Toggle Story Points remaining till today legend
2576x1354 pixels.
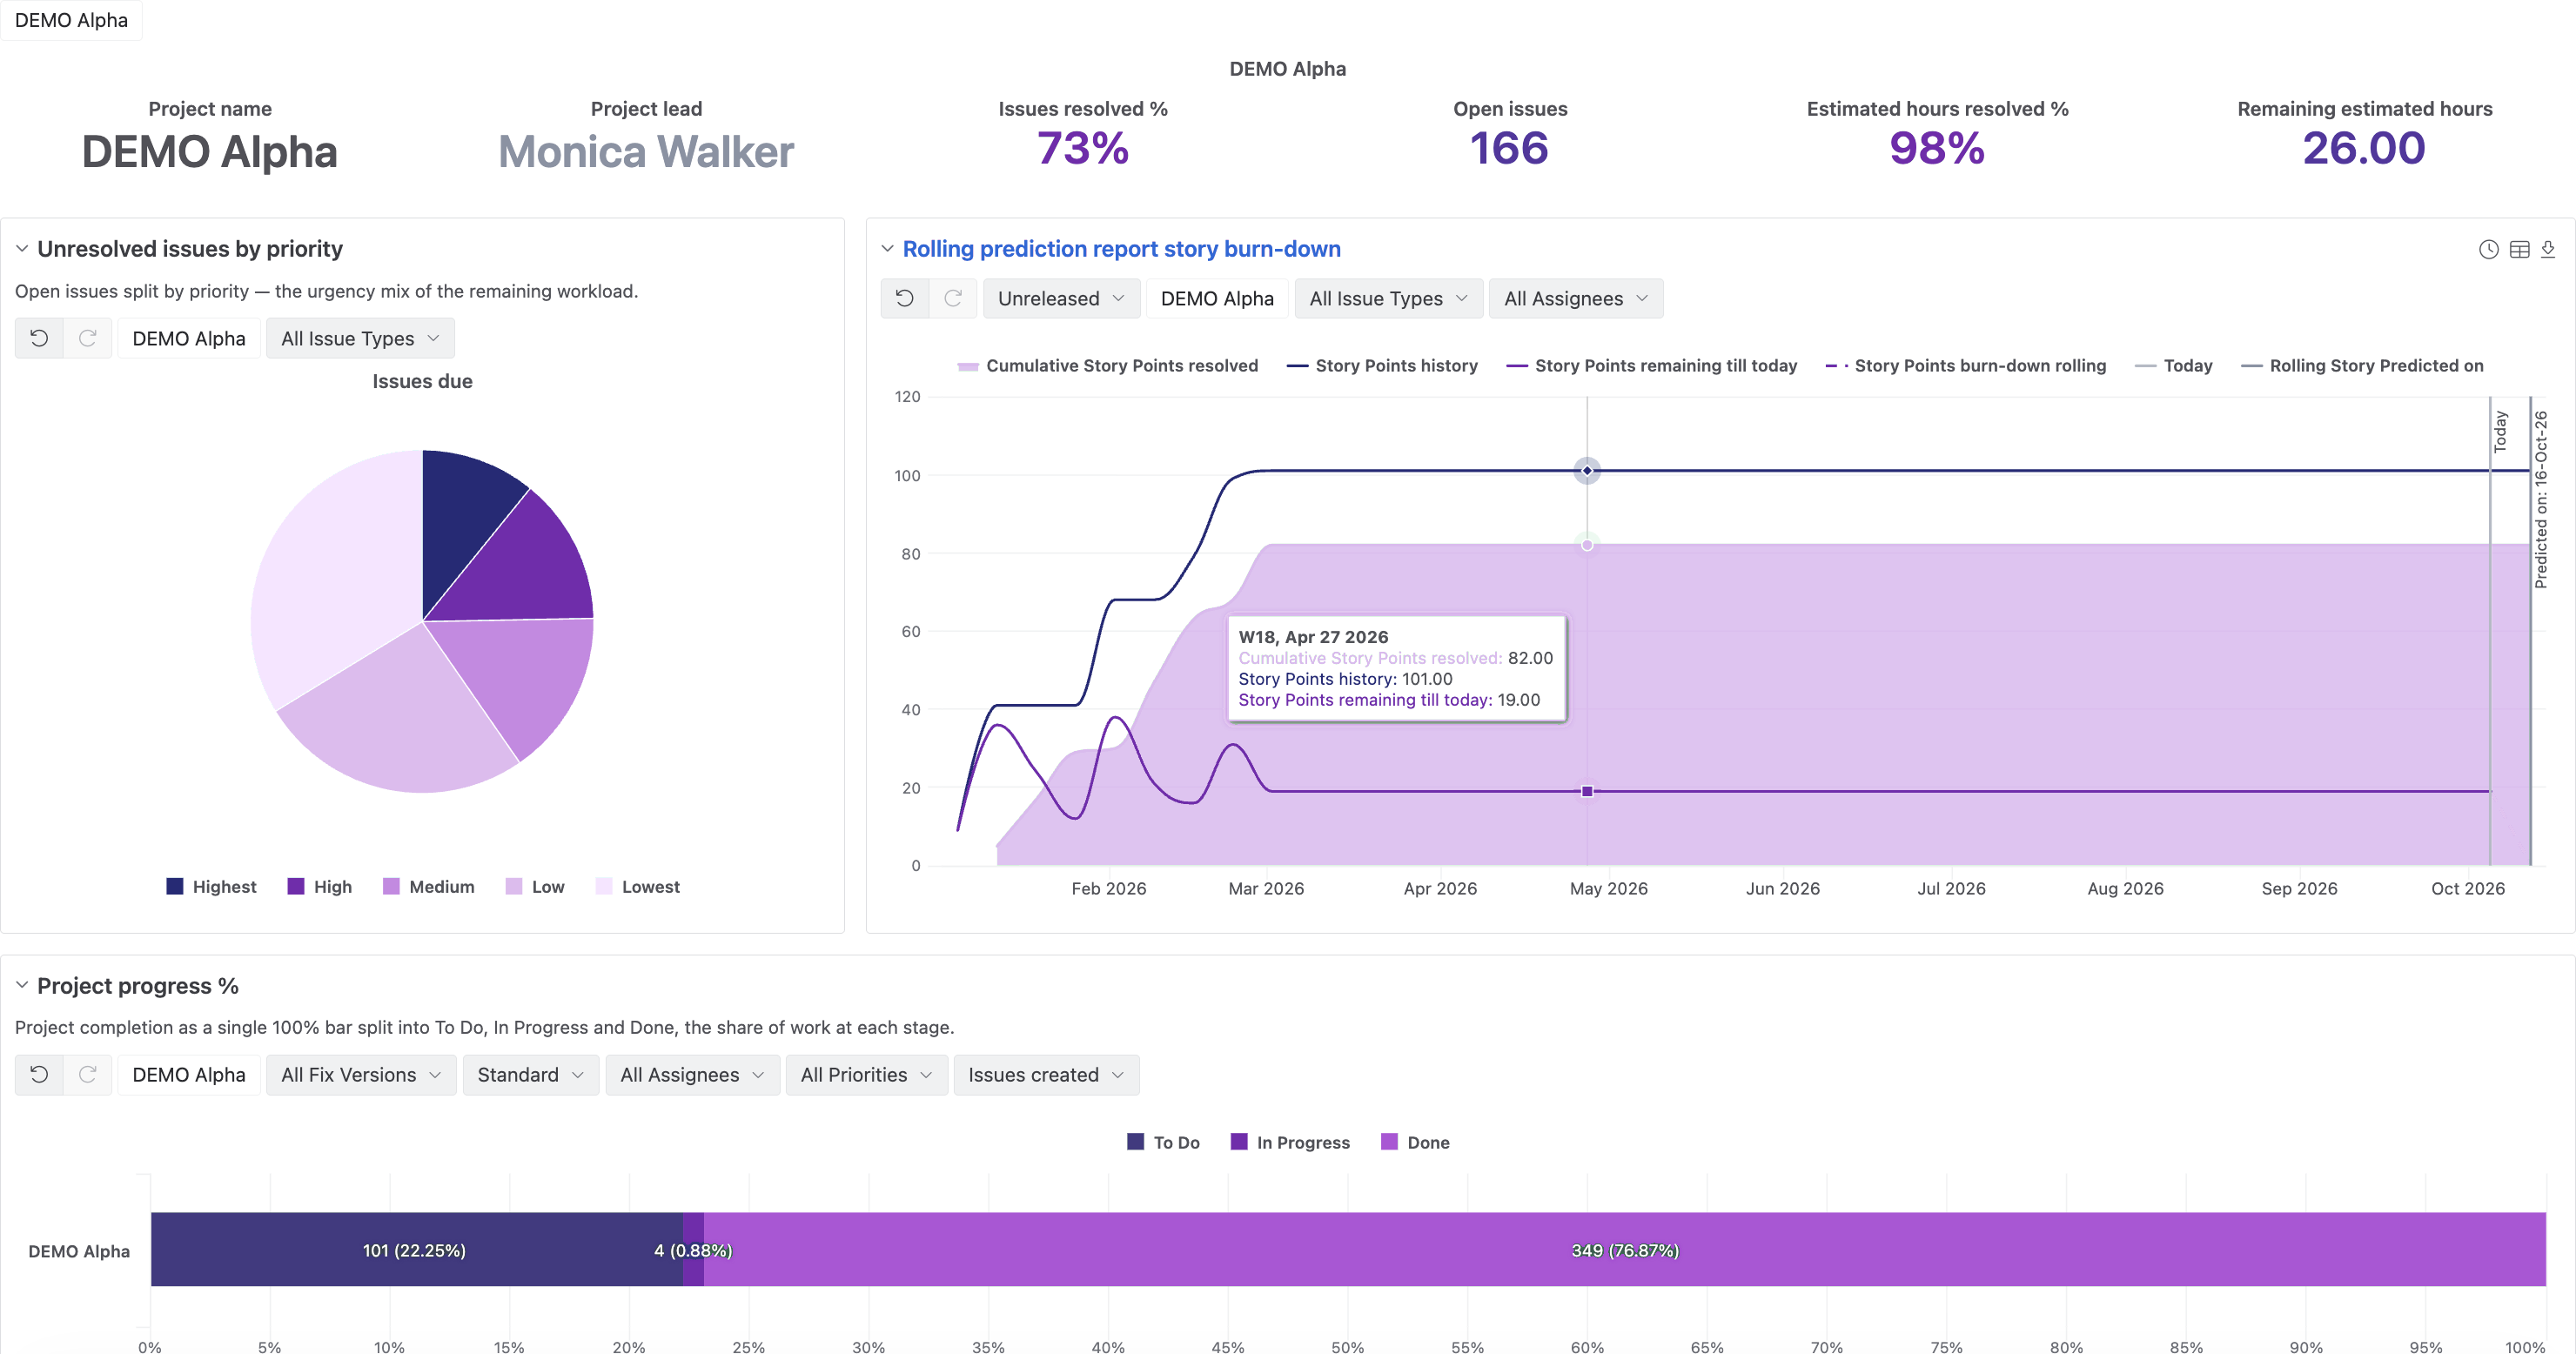pyautogui.click(x=1652, y=365)
